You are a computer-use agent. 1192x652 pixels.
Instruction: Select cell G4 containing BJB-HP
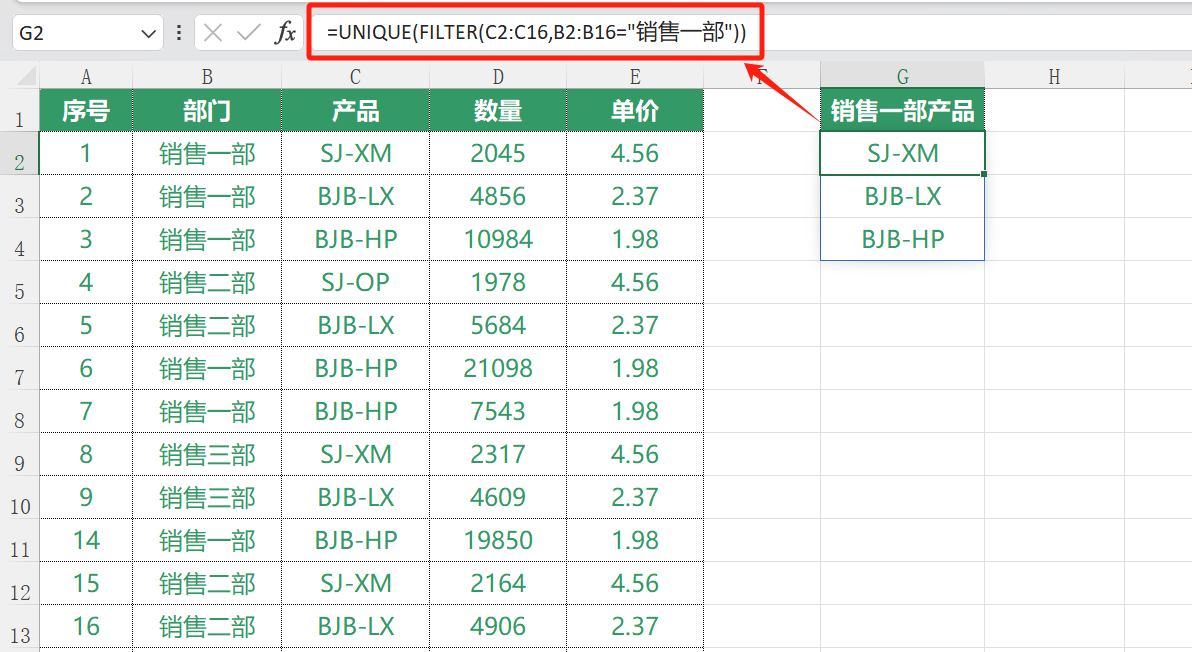coord(902,239)
